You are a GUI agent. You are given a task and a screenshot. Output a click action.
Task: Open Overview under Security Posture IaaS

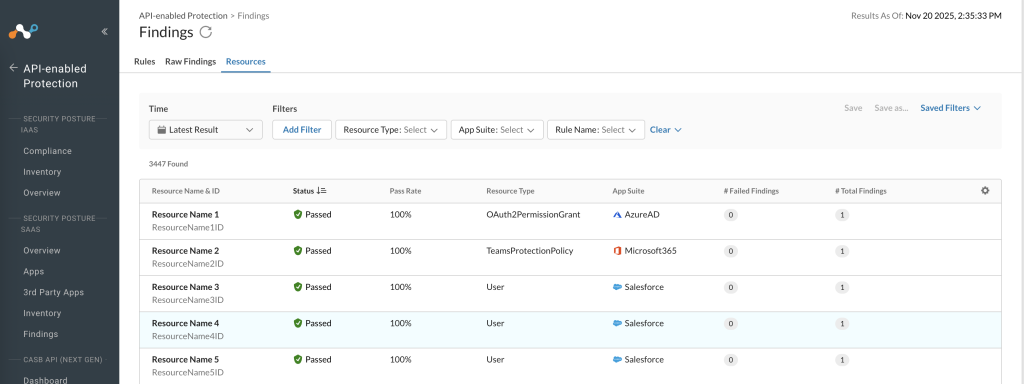42,193
